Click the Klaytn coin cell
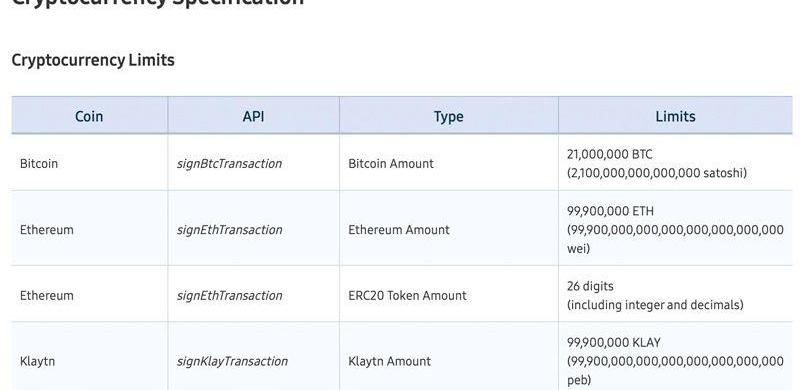This screenshot has width=800, height=390. (37, 361)
